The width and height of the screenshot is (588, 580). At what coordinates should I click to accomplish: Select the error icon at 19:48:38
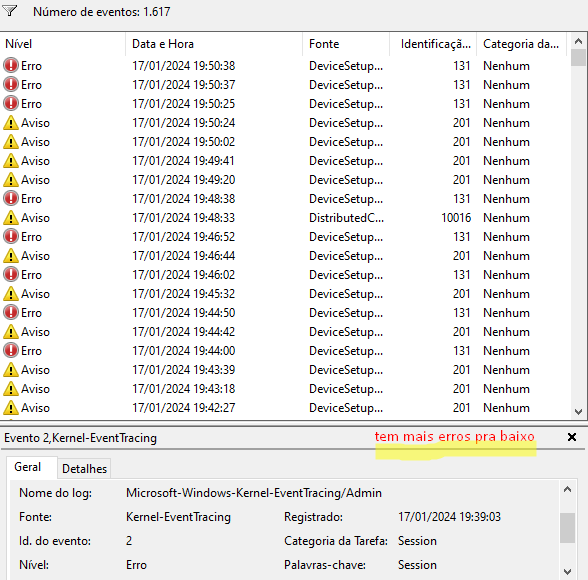click(11, 198)
